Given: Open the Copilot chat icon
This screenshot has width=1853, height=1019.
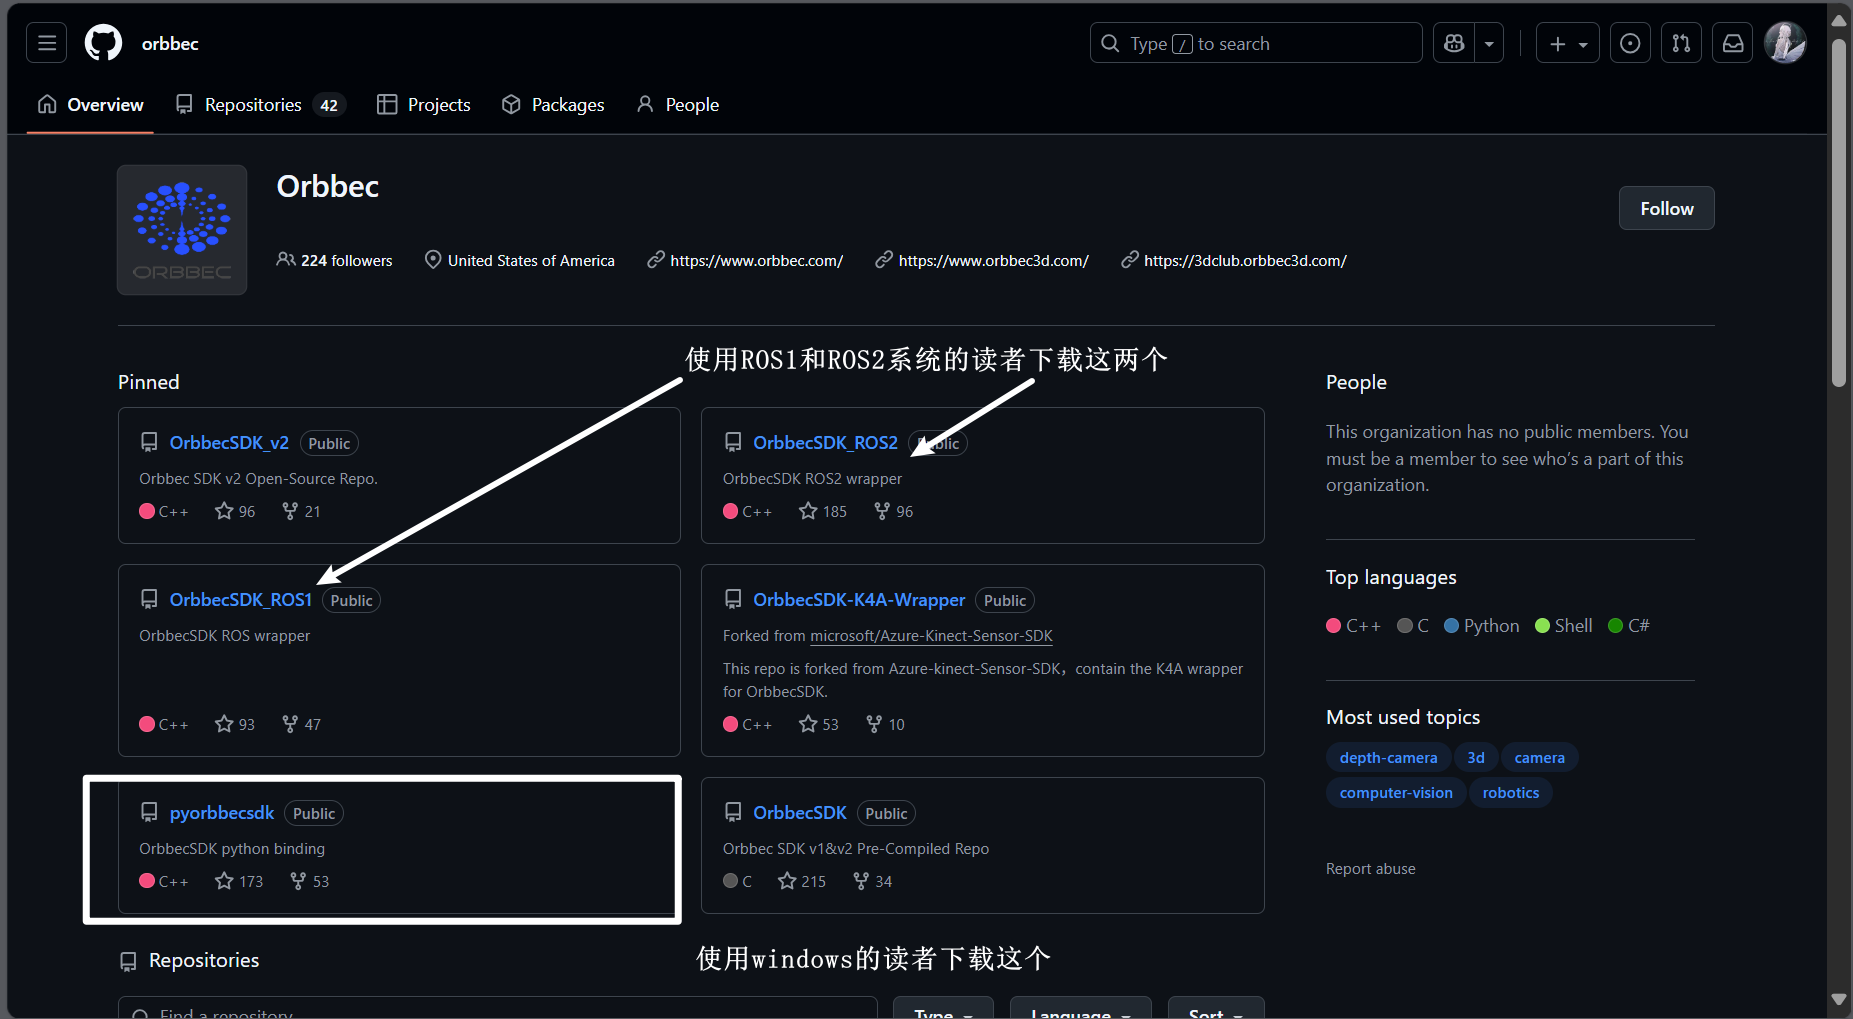Looking at the screenshot, I should [1452, 42].
